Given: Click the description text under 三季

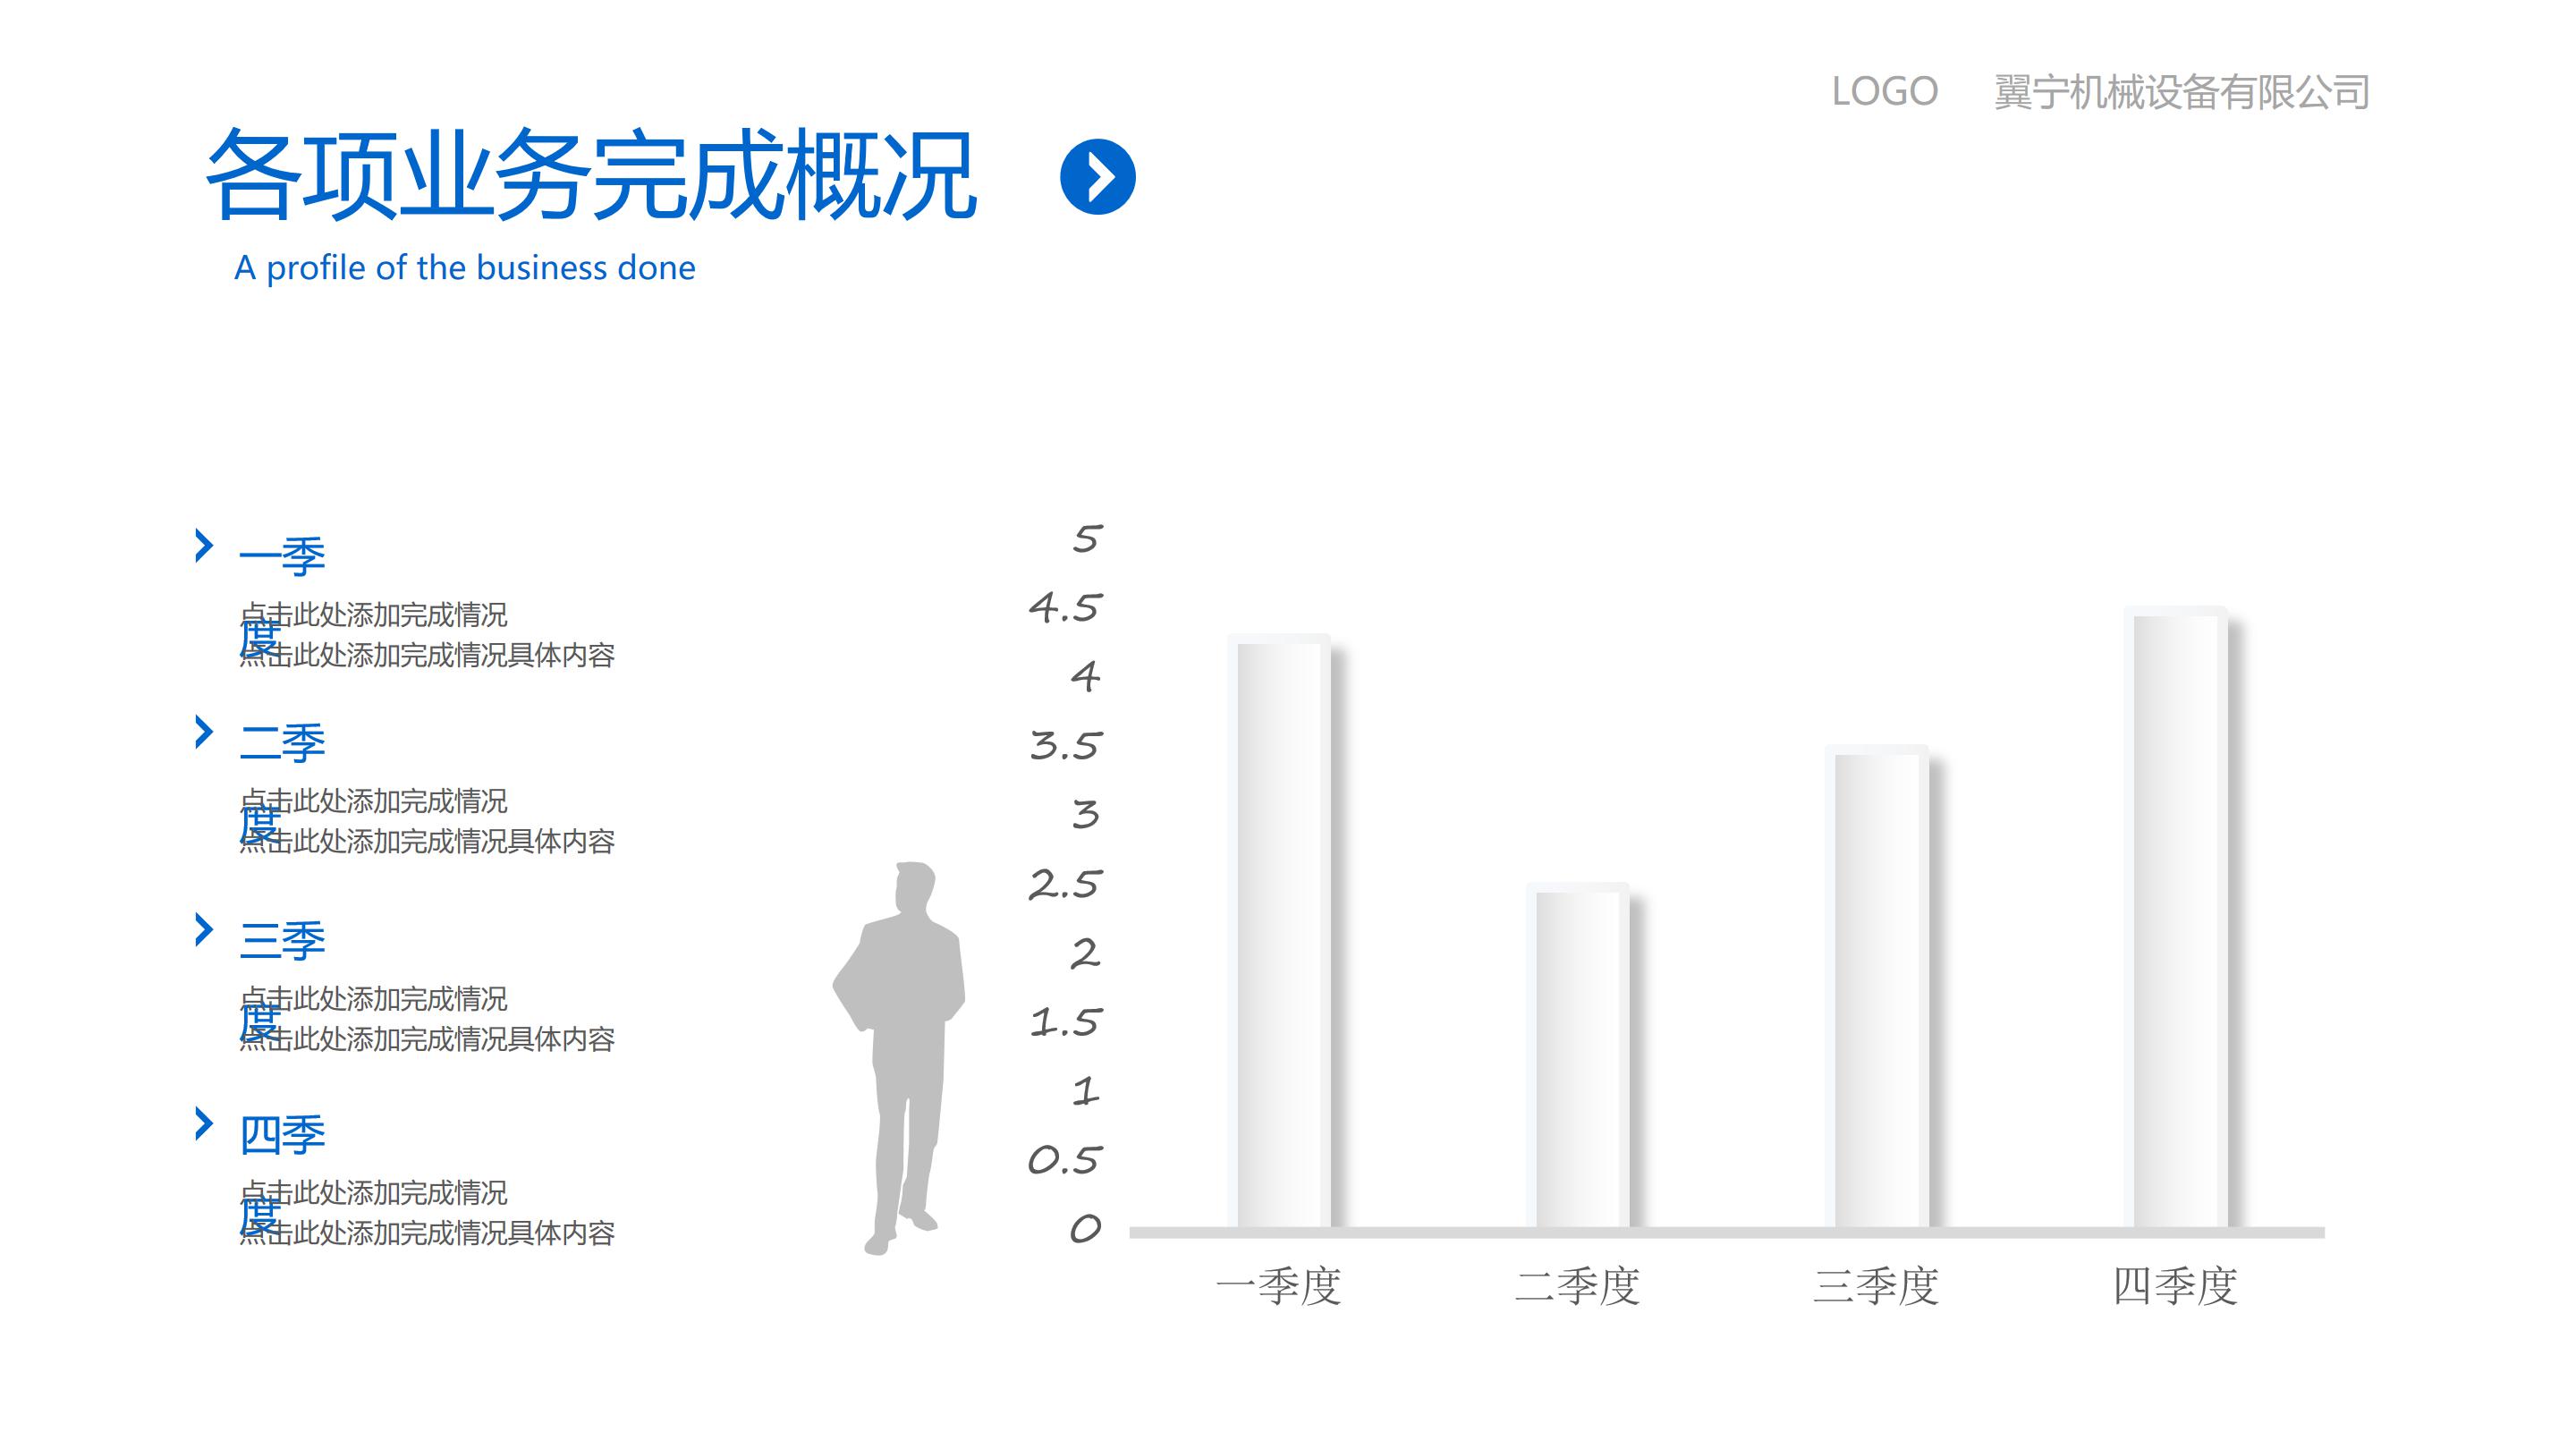Looking at the screenshot, I should (428, 1020).
